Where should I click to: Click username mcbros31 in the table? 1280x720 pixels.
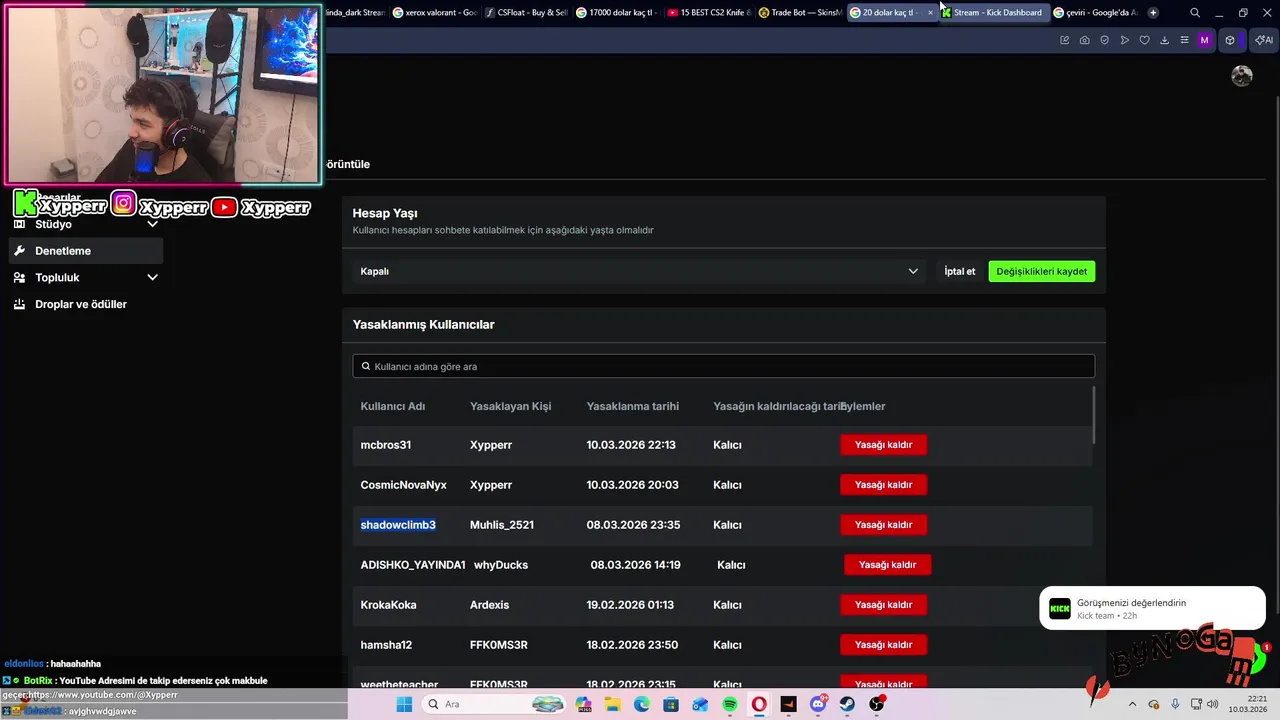[386, 445]
